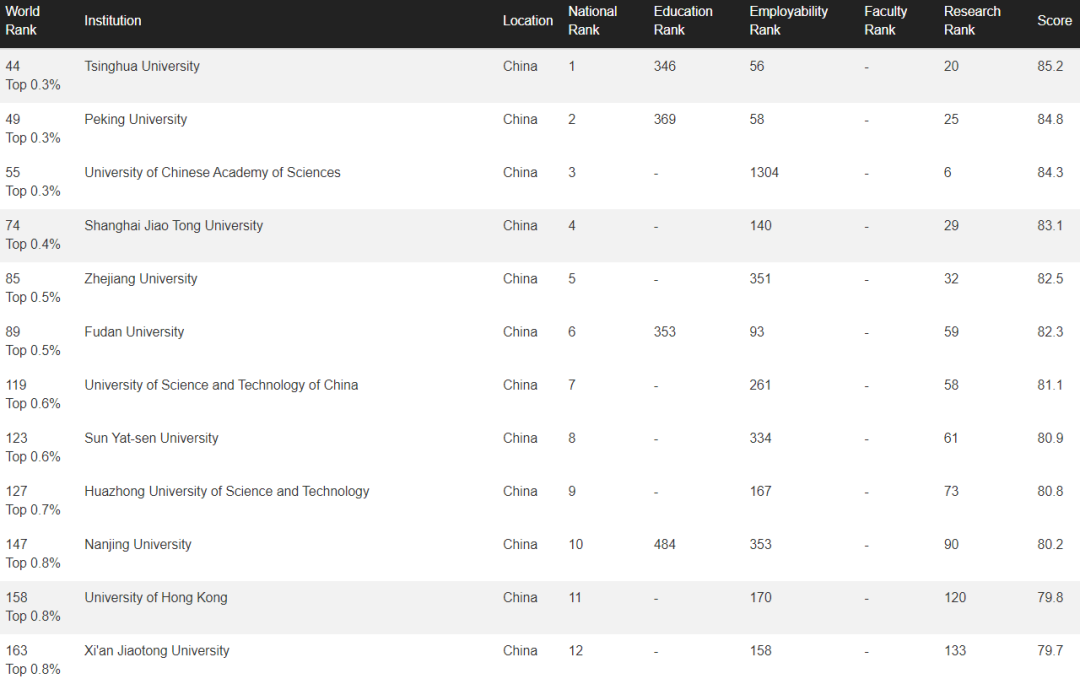Click the Employability Rank column header
This screenshot has width=1080, height=684.
click(789, 21)
